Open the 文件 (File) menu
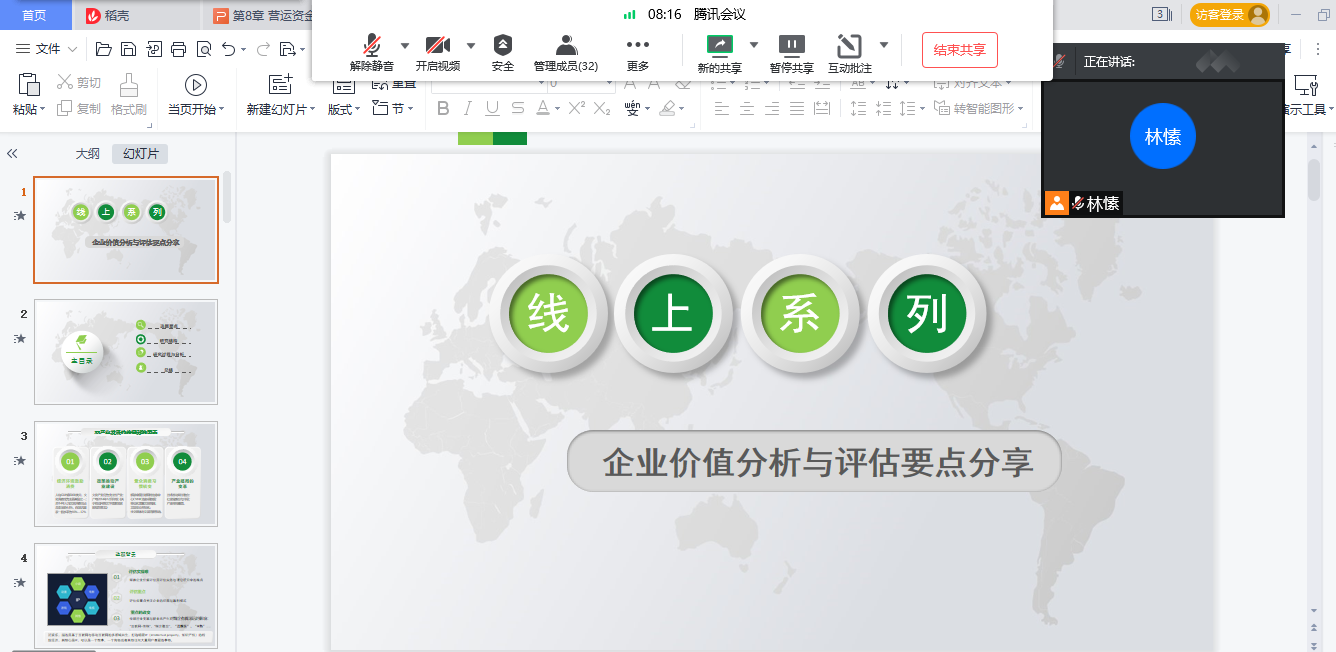1336x652 pixels. click(x=47, y=49)
